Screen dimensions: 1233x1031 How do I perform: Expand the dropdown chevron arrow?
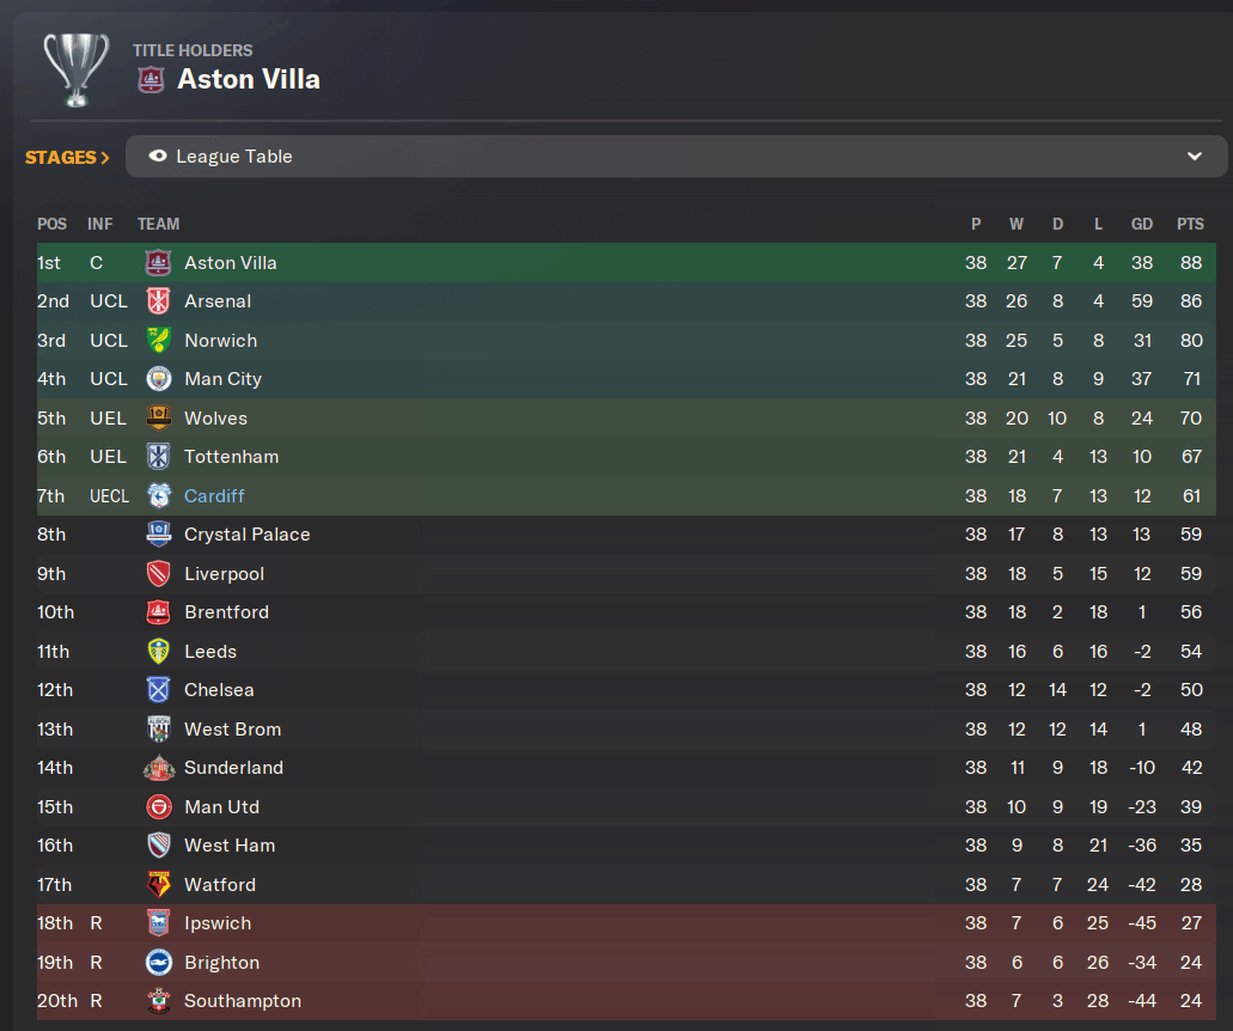tap(1194, 156)
